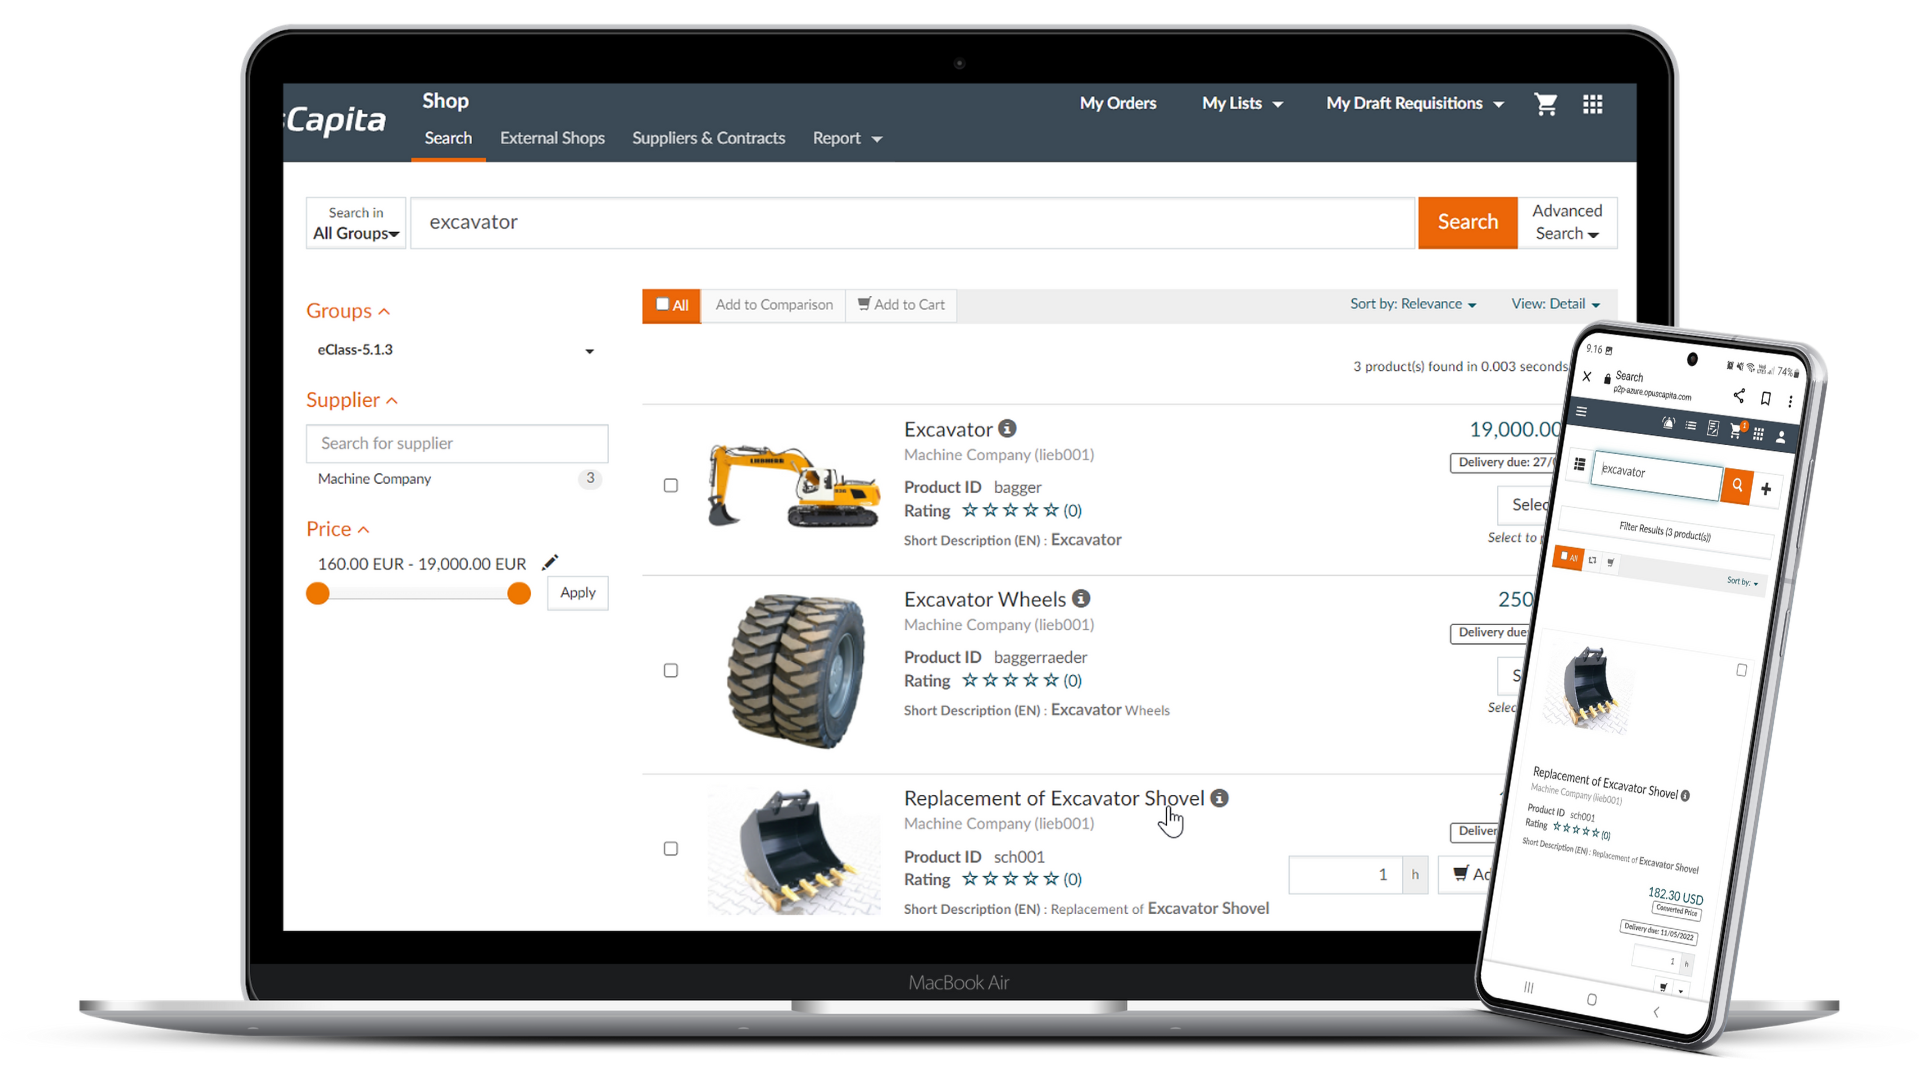Click info icon next to Excavator title

pos(1008,429)
